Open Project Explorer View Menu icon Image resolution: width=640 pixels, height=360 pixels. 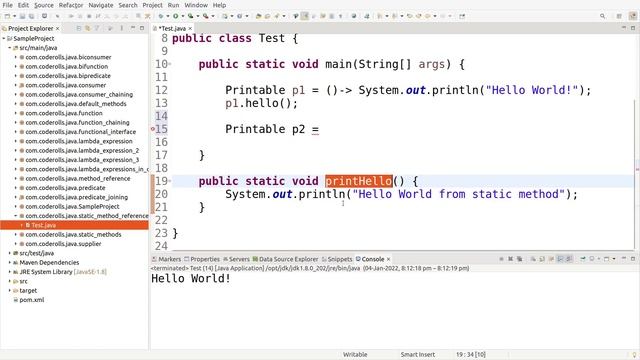[121, 29]
